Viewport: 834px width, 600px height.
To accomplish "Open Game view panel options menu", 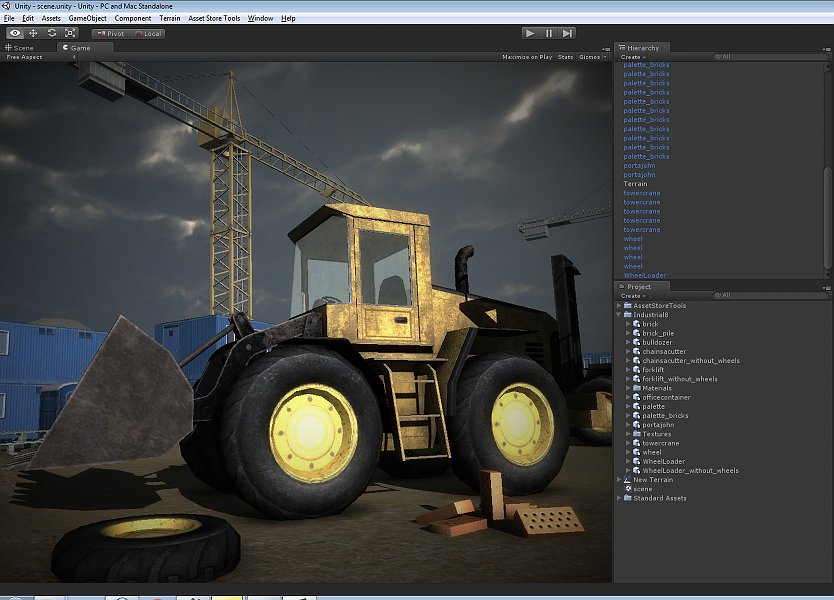I will 606,49.
